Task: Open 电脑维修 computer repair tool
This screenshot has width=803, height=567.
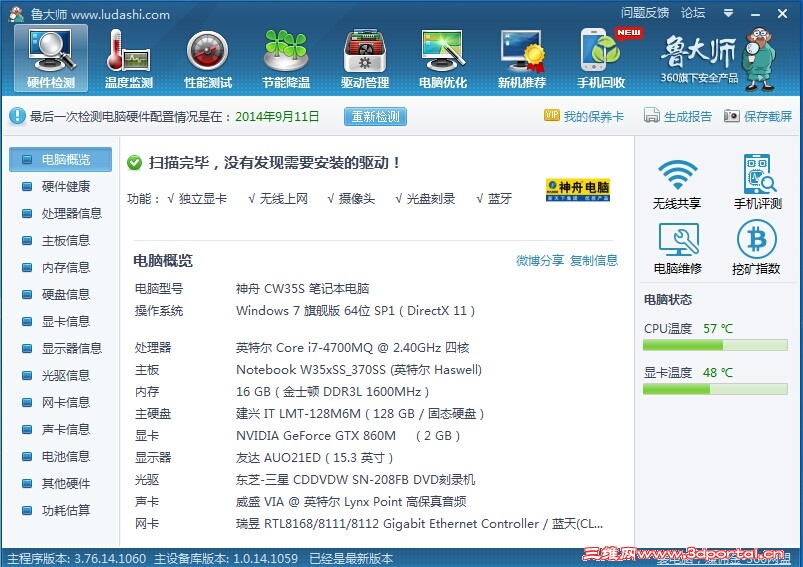Action: point(678,248)
